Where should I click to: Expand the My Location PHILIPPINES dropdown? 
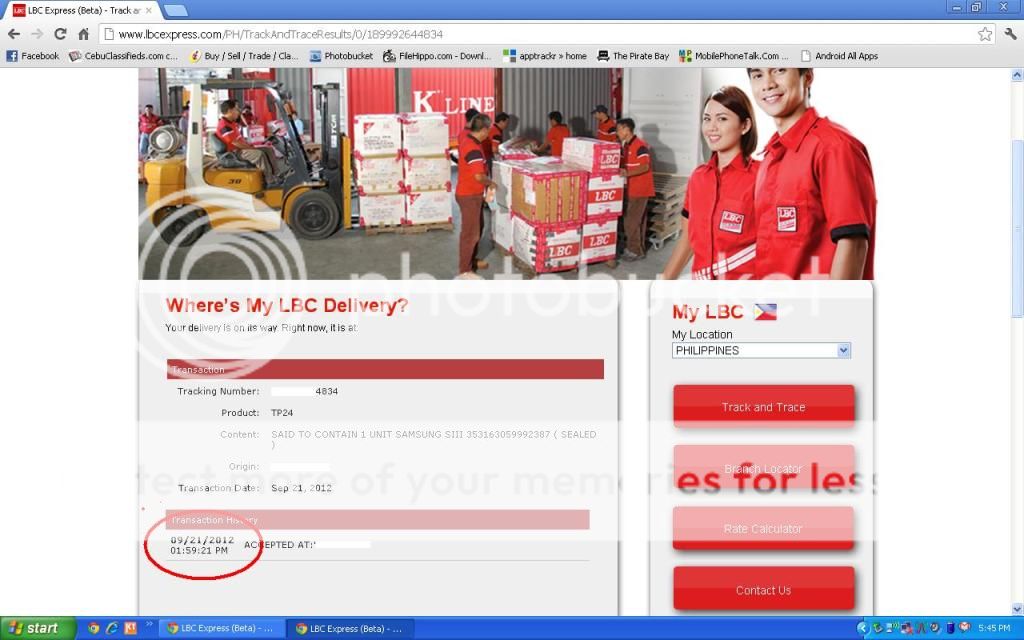pos(761,351)
